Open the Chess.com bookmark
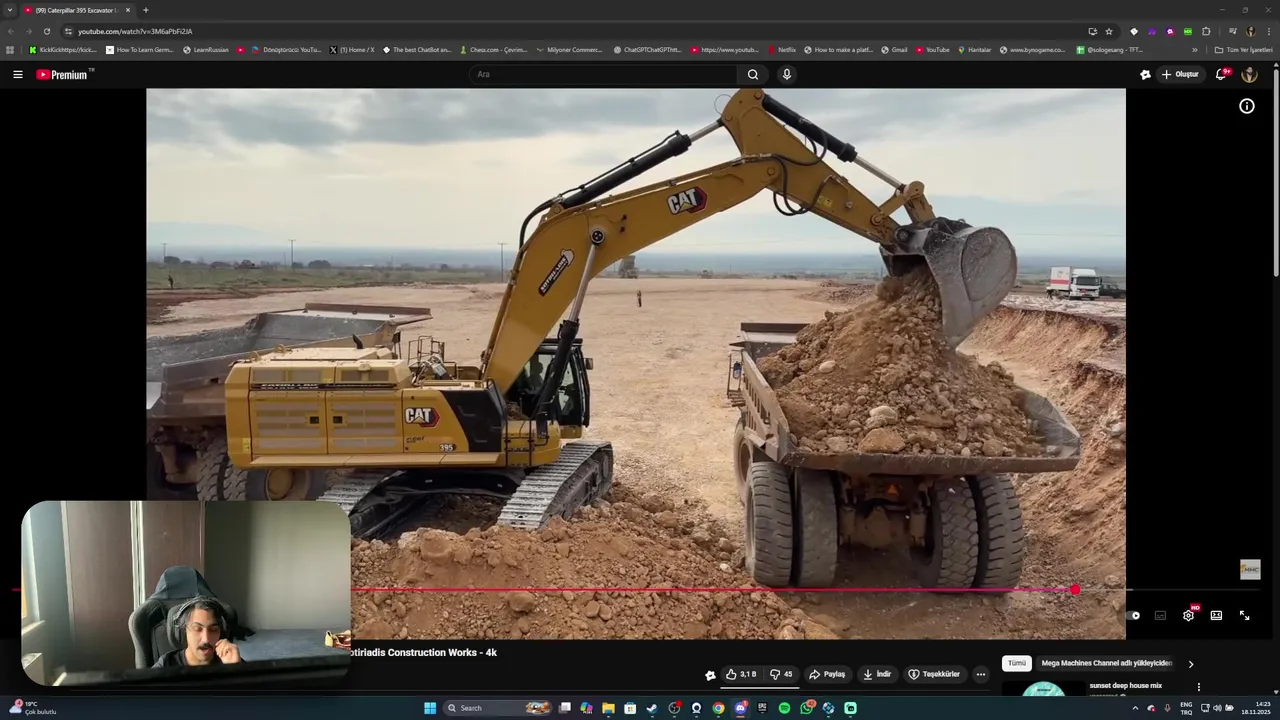1280x720 pixels. coord(493,50)
